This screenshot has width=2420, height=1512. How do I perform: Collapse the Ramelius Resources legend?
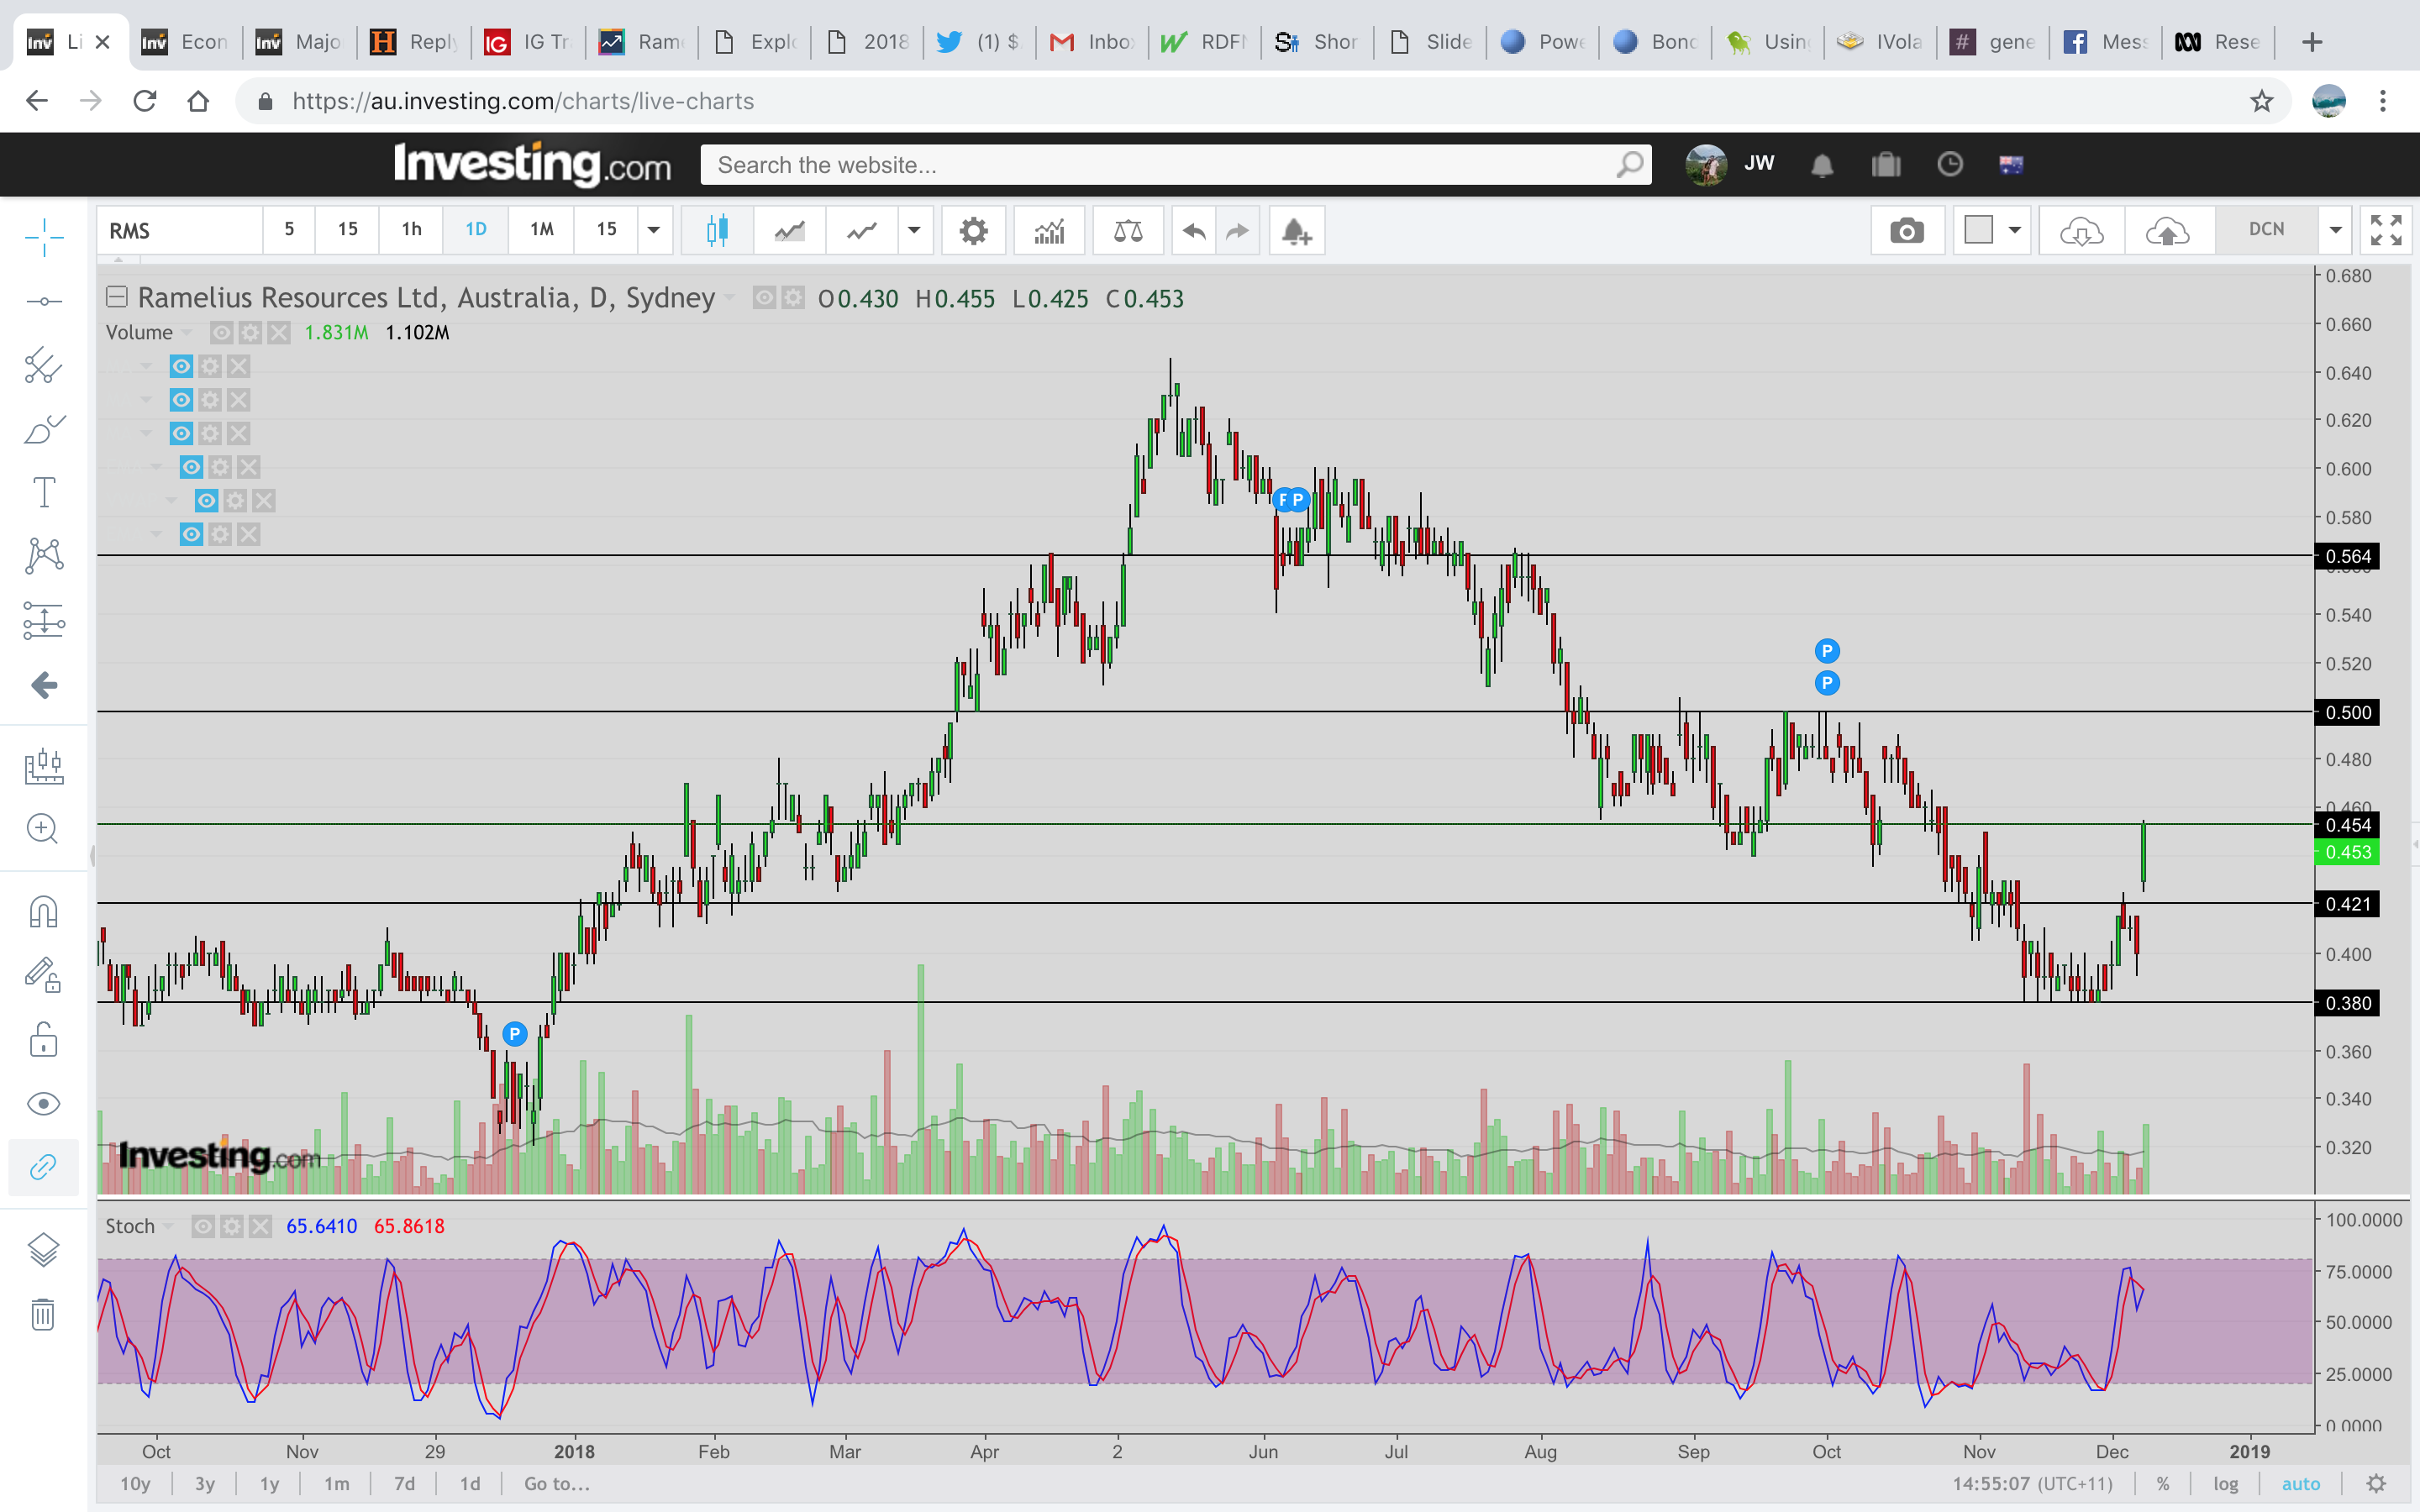(x=117, y=297)
